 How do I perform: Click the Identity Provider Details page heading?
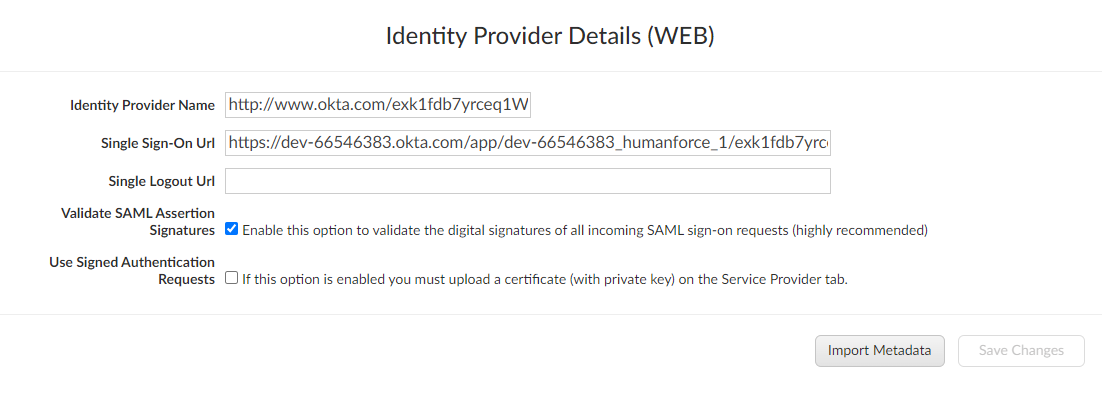pyautogui.click(x=550, y=36)
